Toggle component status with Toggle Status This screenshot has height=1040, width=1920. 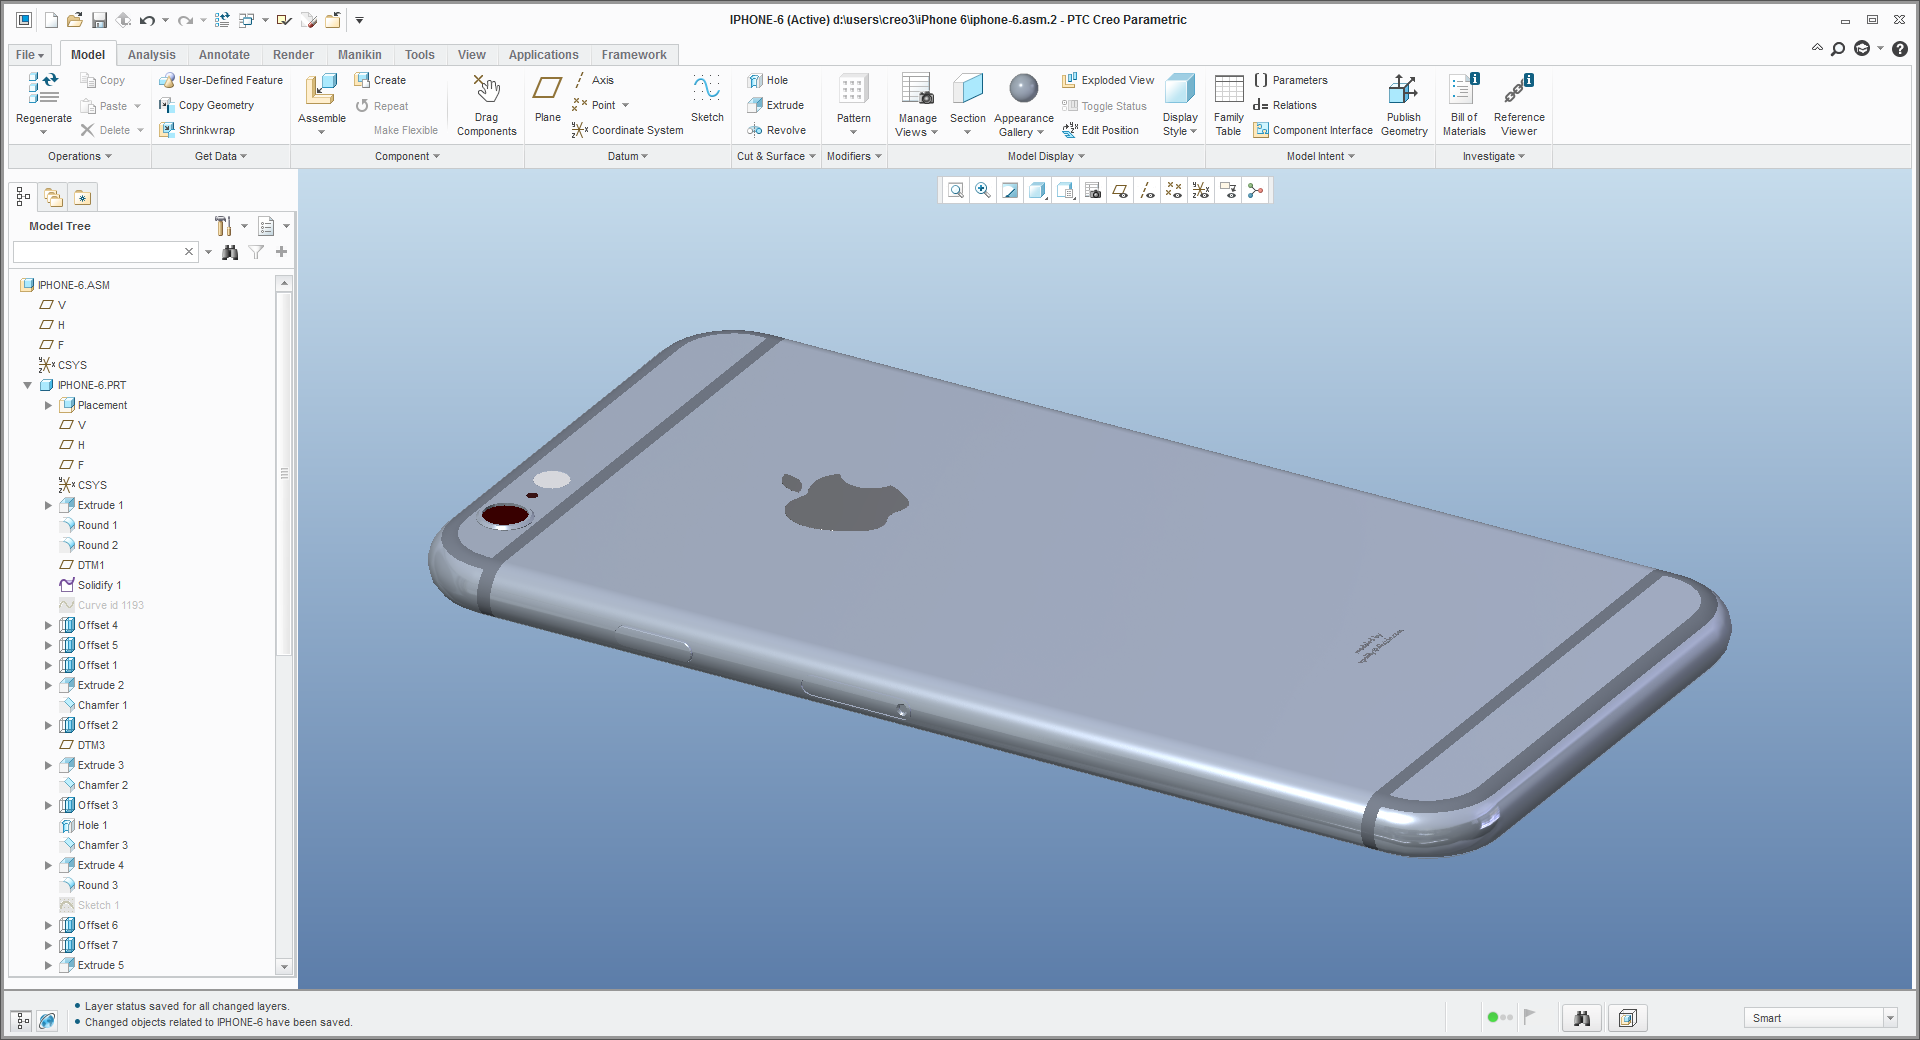click(x=1104, y=105)
